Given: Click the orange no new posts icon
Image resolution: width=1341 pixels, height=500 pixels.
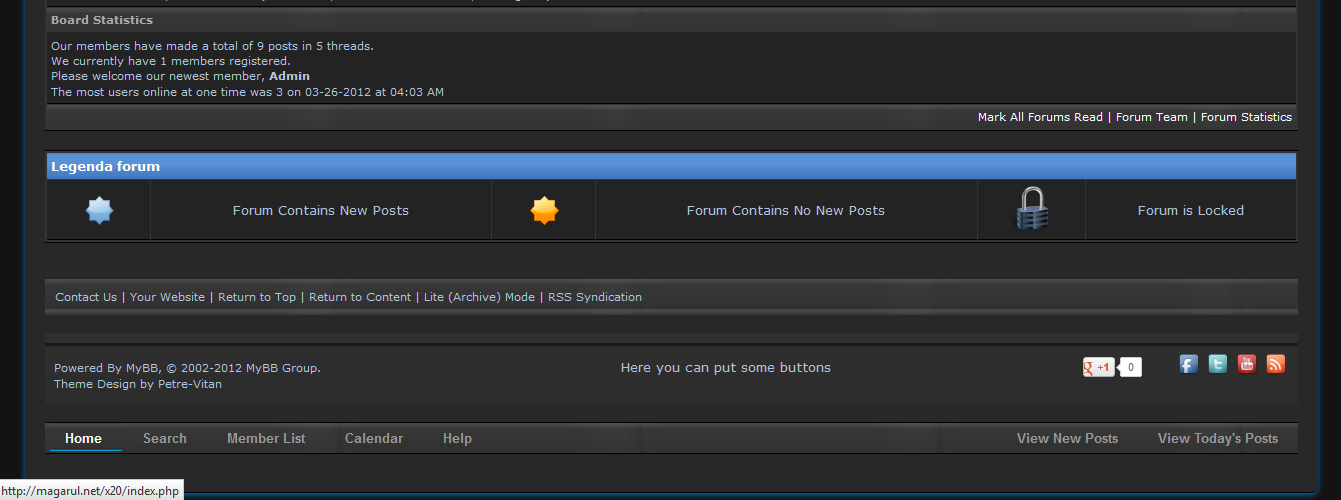Looking at the screenshot, I should [x=543, y=210].
